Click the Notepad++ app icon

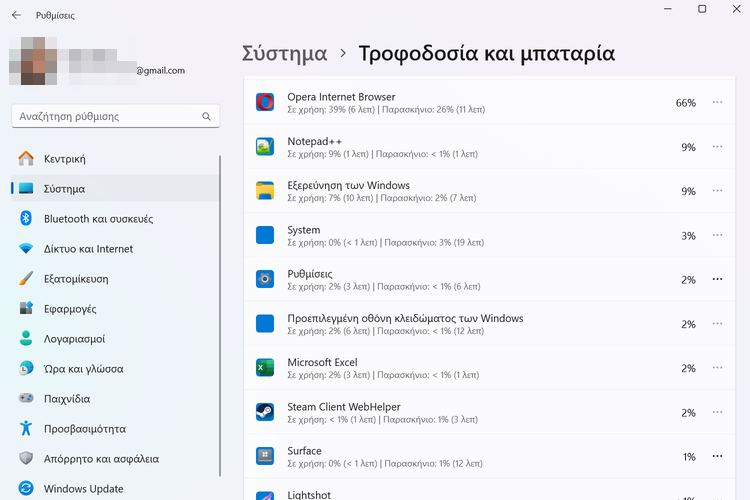tap(265, 147)
